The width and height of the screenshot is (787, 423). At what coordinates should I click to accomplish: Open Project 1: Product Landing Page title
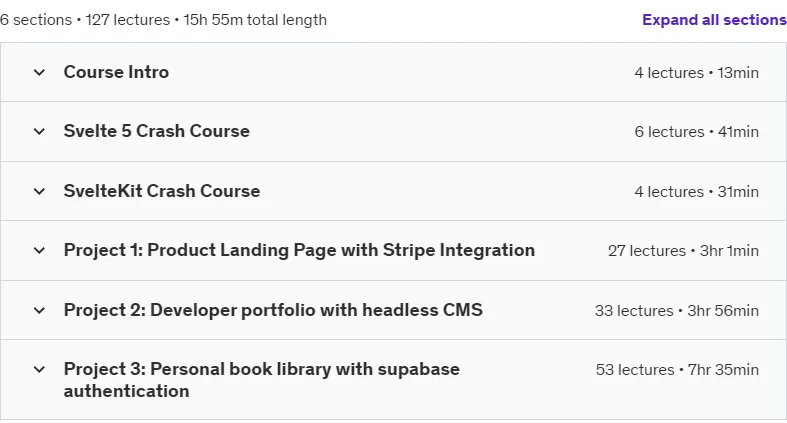click(x=299, y=250)
